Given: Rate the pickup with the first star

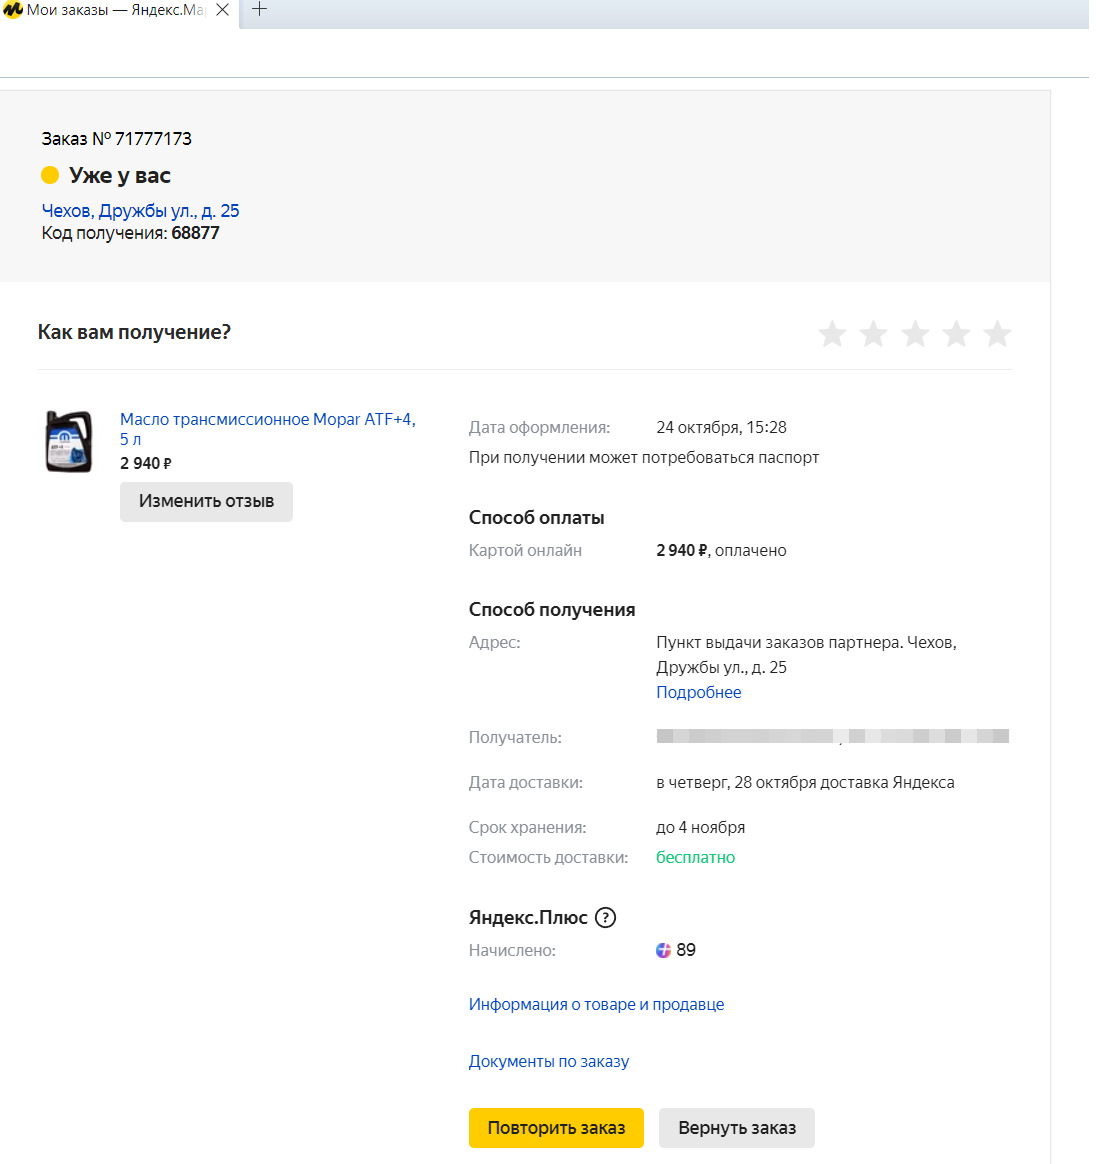Looking at the screenshot, I should [x=832, y=334].
